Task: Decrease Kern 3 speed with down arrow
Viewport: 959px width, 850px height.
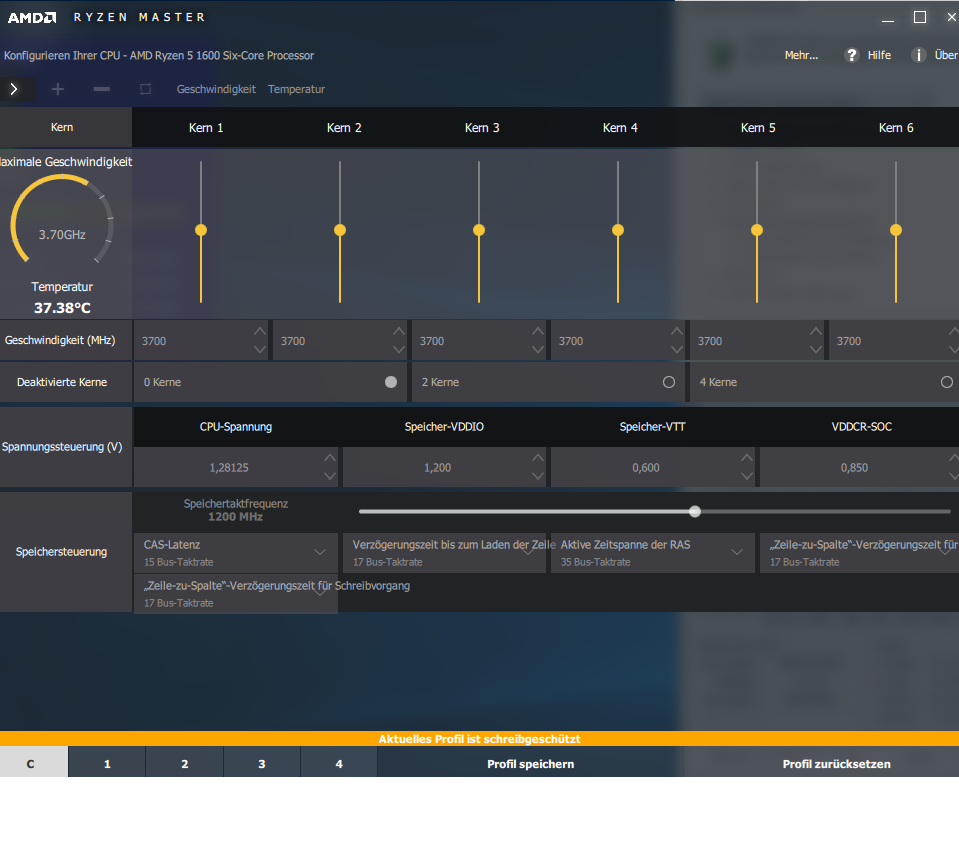Action: (538, 350)
